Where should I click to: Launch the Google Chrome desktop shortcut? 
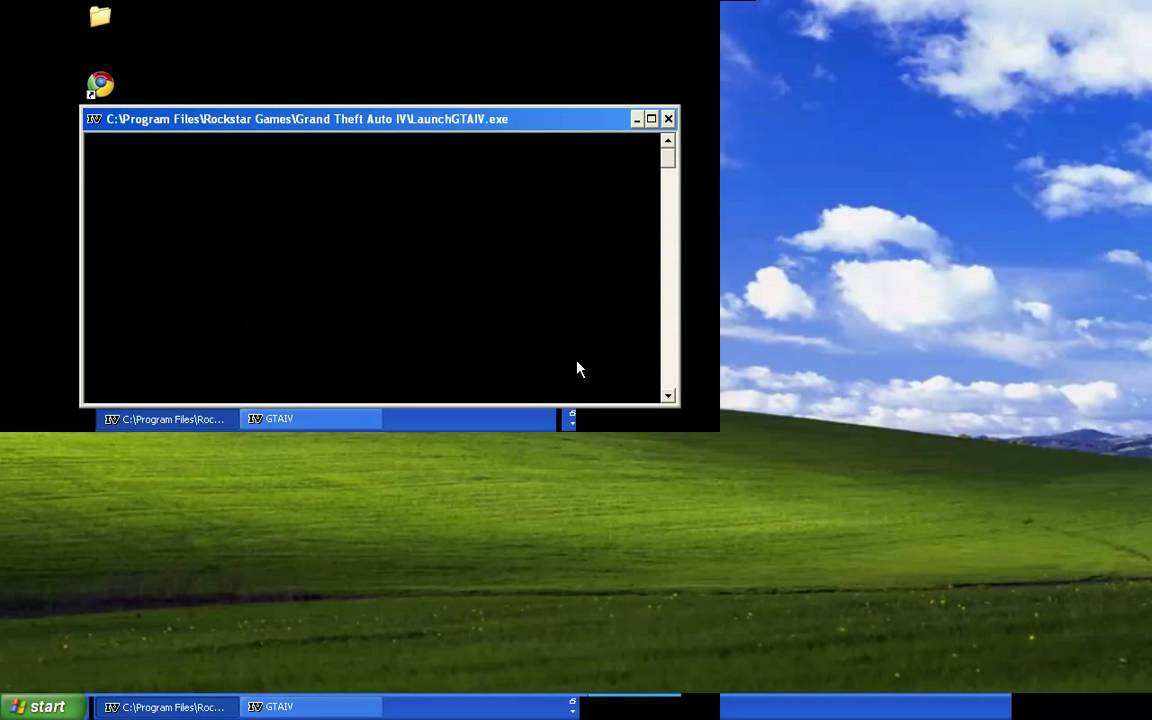pos(100,84)
